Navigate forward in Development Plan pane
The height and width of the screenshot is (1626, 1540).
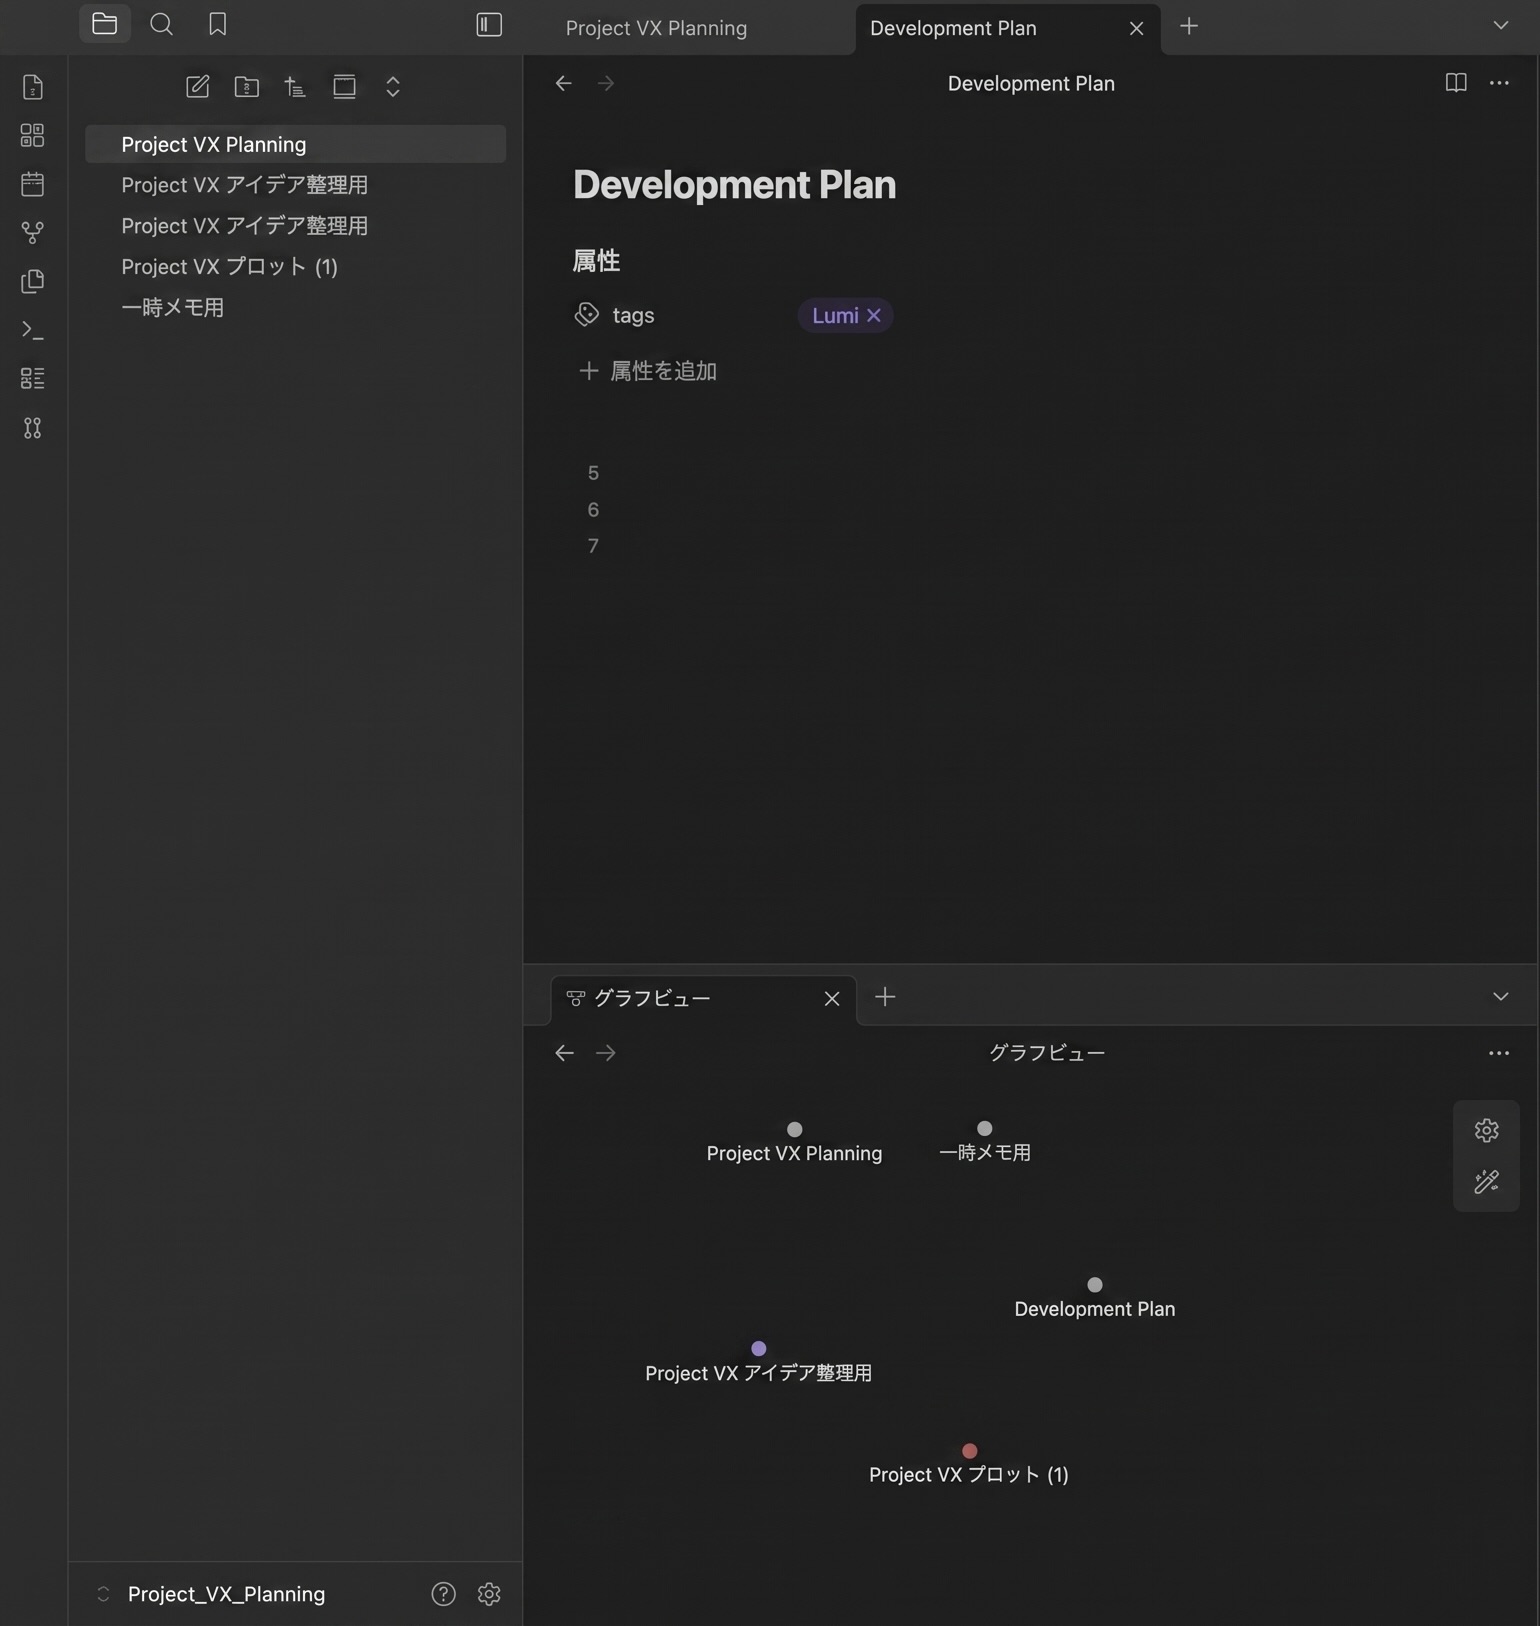(606, 83)
